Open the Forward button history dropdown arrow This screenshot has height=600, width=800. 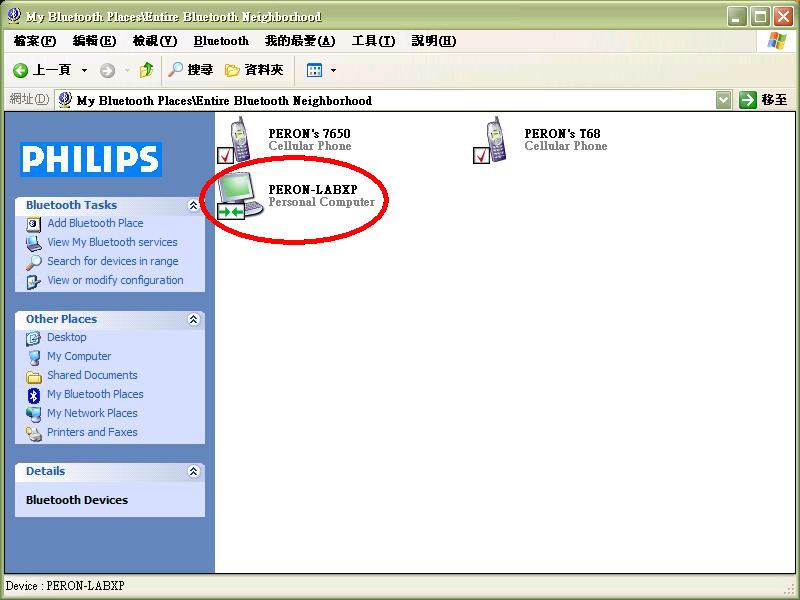[127, 70]
